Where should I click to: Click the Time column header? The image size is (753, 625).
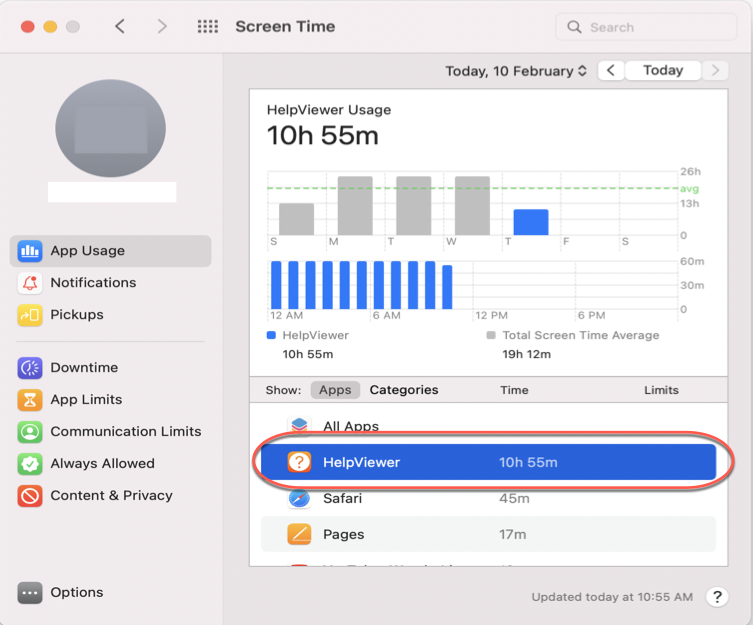(514, 390)
